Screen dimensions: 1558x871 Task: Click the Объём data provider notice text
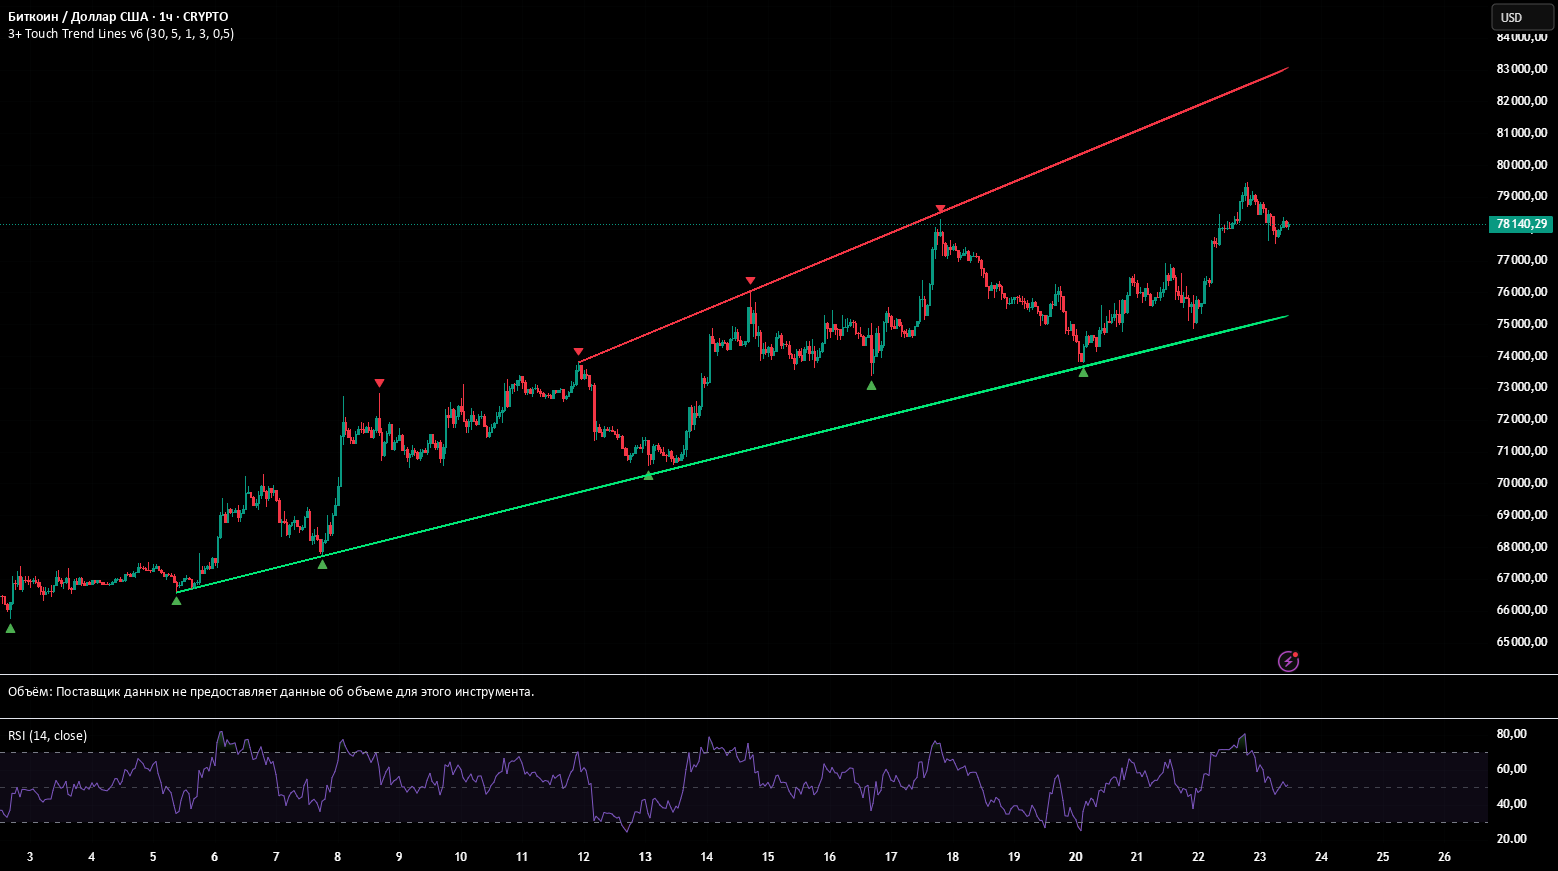(271, 692)
